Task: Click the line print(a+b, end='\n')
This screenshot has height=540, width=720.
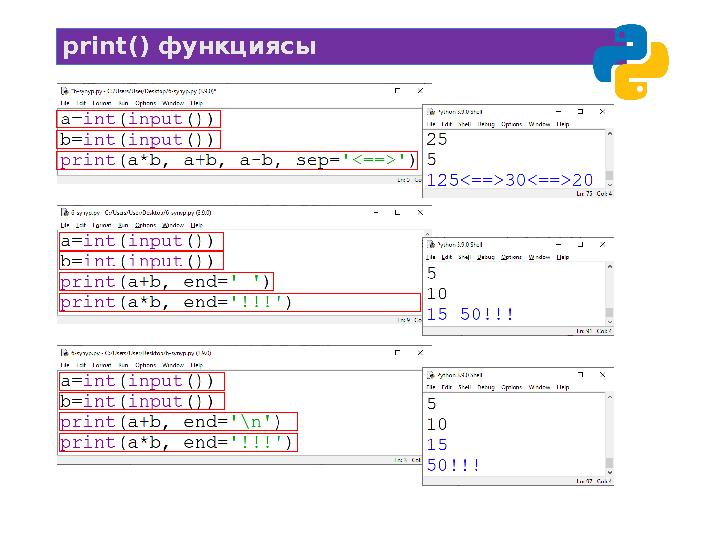Action: [178, 422]
